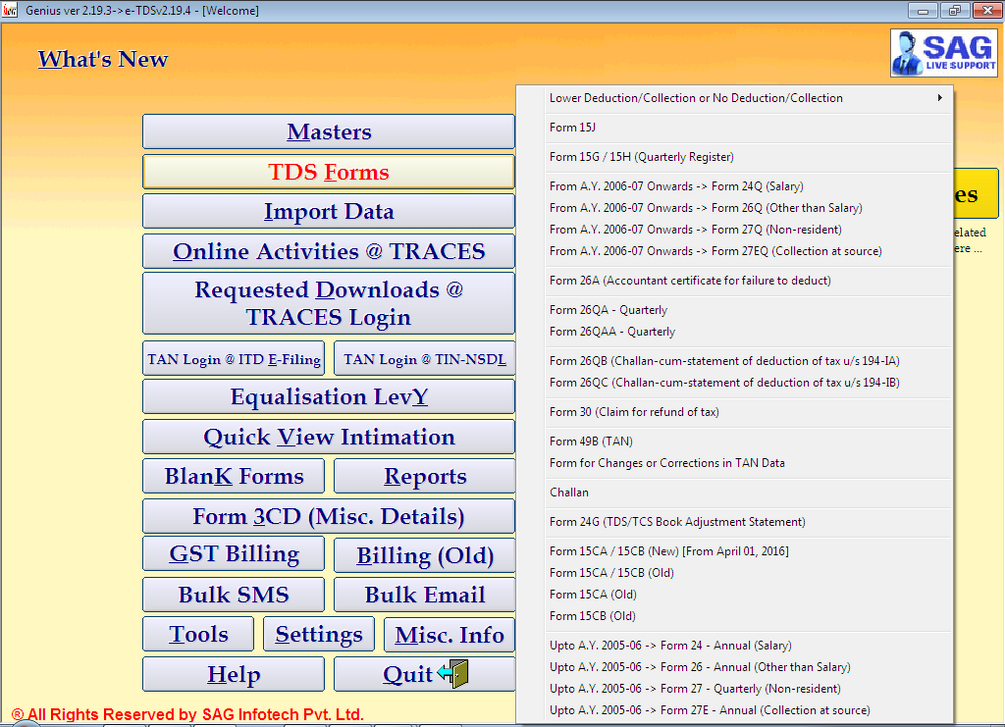This screenshot has height=727, width=1005.
Task: Open Online Activities @ TRACES
Action: [x=328, y=251]
